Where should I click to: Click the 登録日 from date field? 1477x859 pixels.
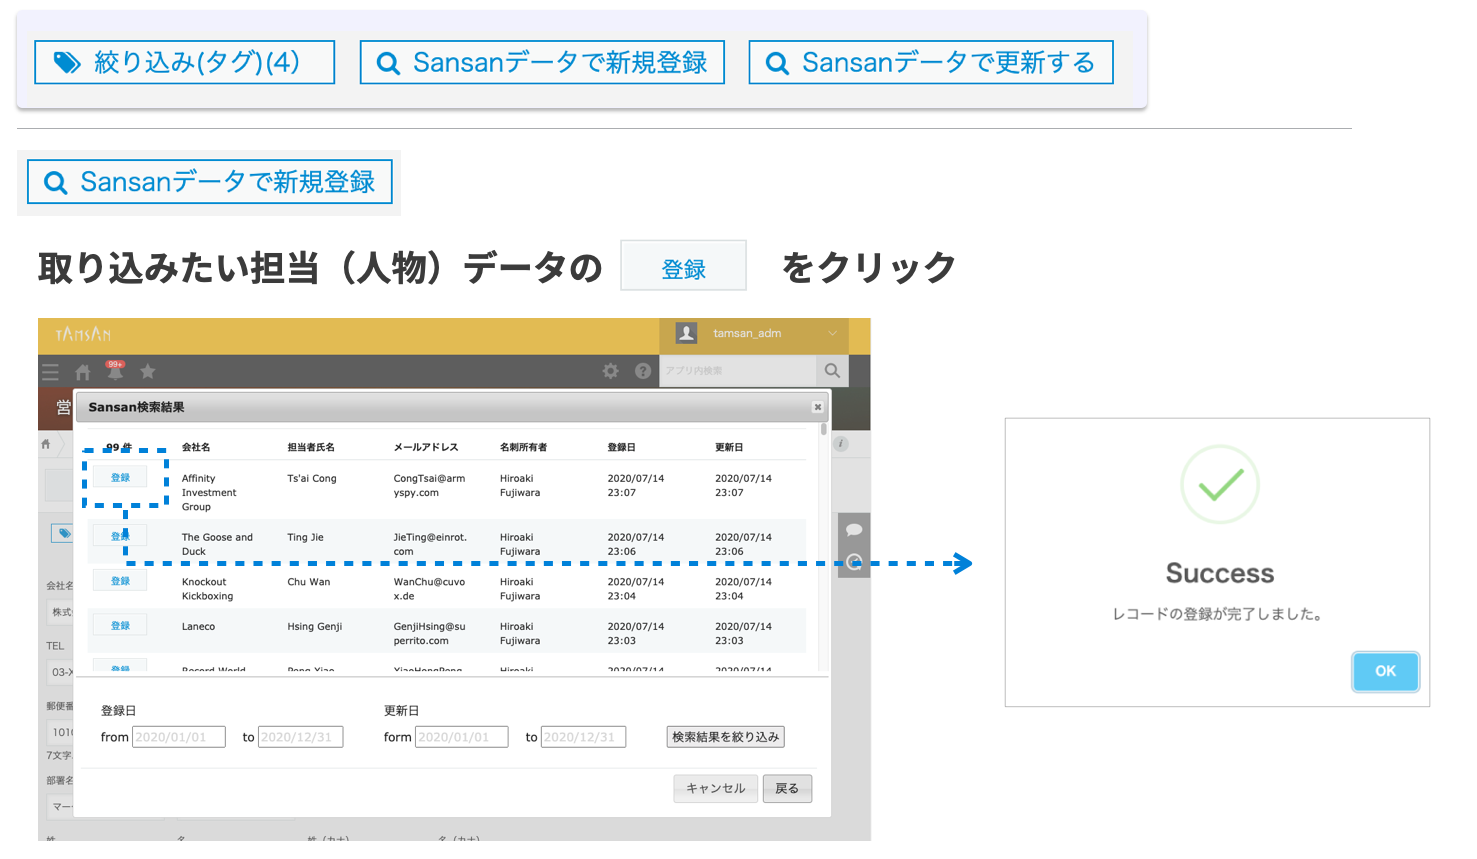point(178,737)
